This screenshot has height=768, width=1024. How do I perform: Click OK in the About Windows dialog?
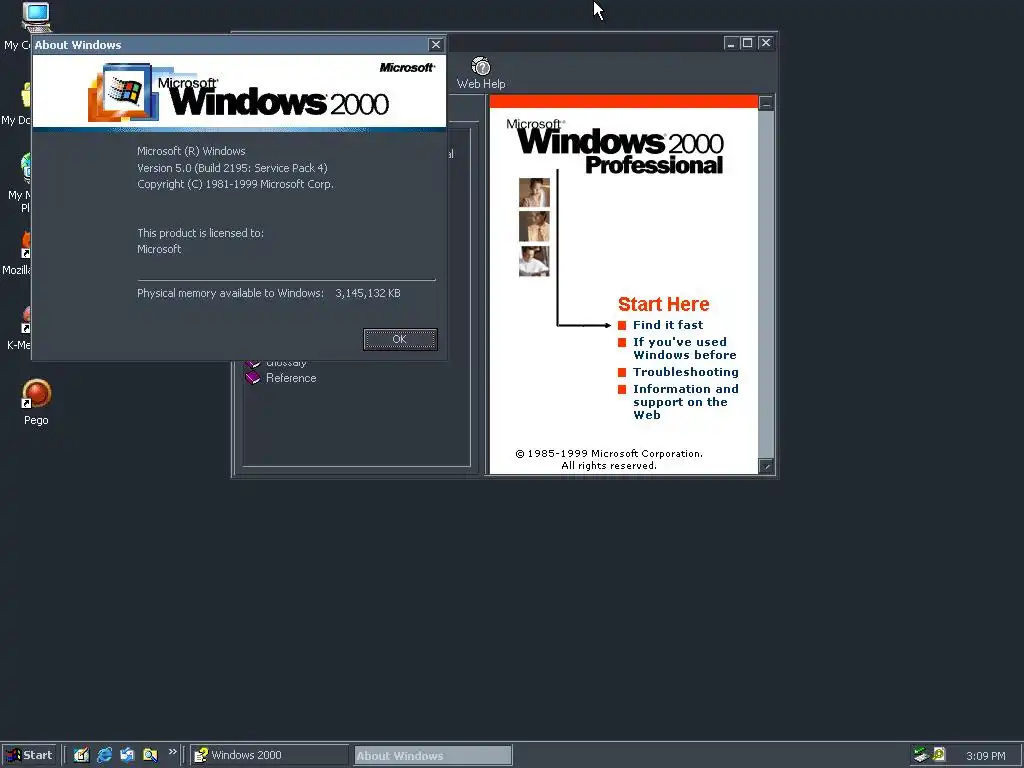(400, 339)
